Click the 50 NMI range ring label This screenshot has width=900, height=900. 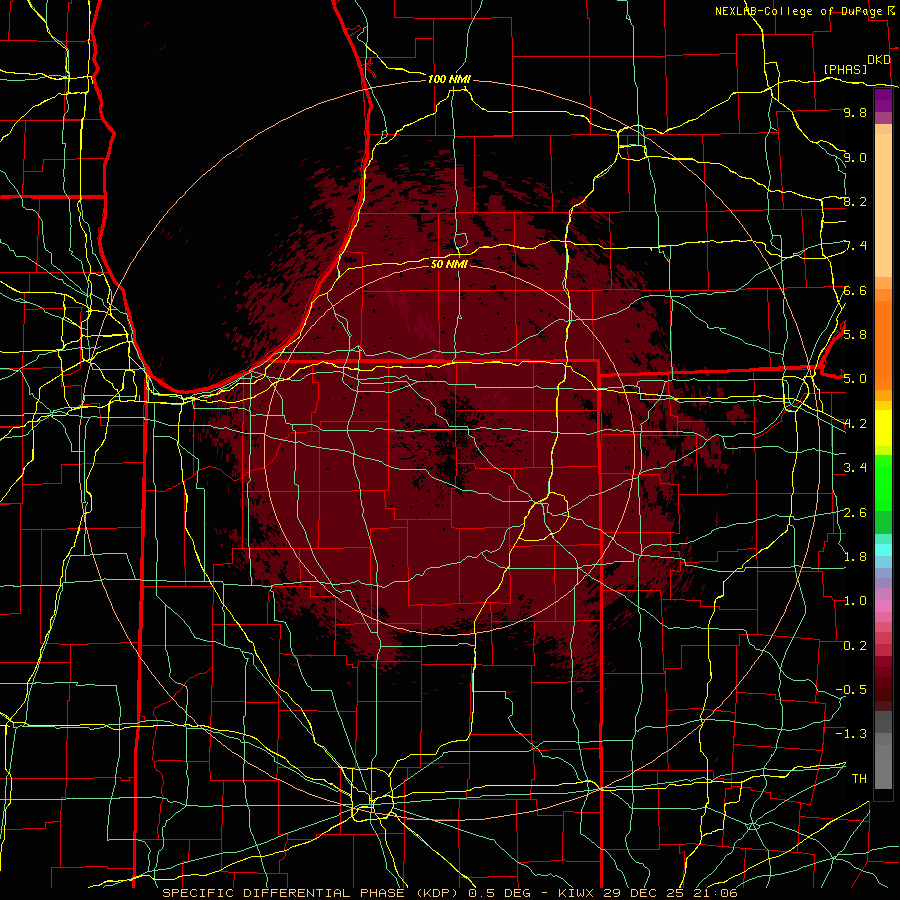[449, 264]
